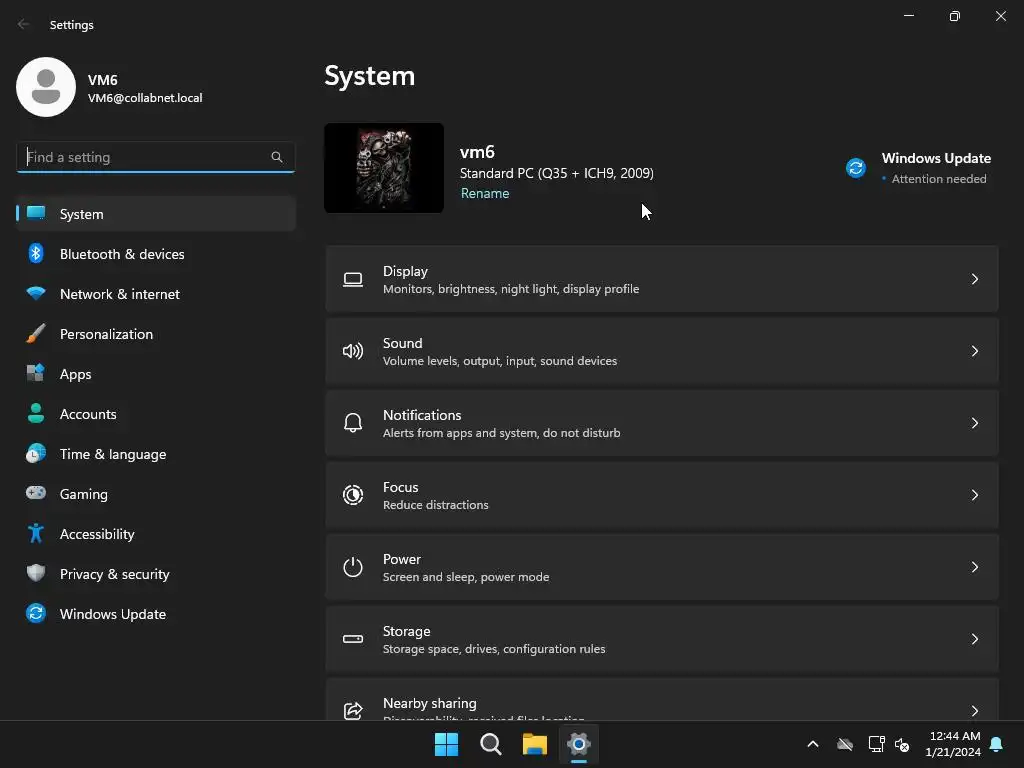The image size is (1024, 768).
Task: Expand the Notifications settings chevron
Action: click(x=974, y=423)
